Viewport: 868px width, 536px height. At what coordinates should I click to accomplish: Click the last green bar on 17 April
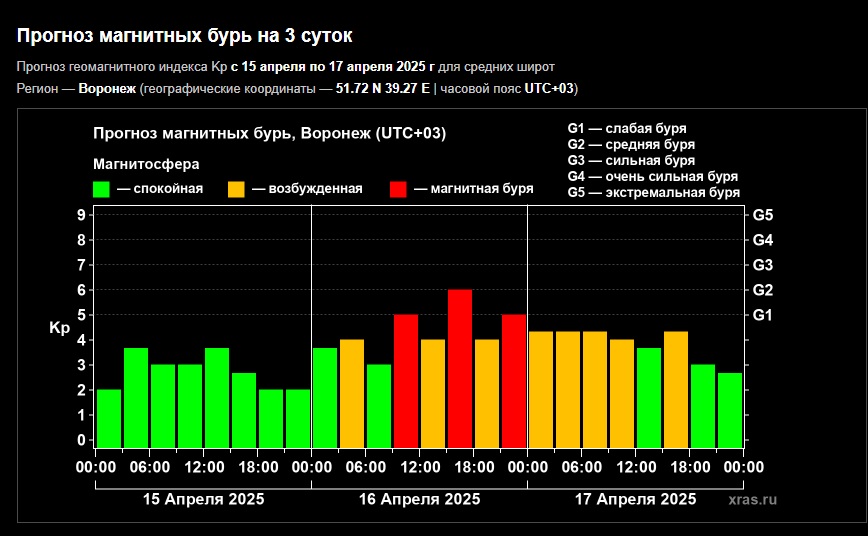coord(730,410)
